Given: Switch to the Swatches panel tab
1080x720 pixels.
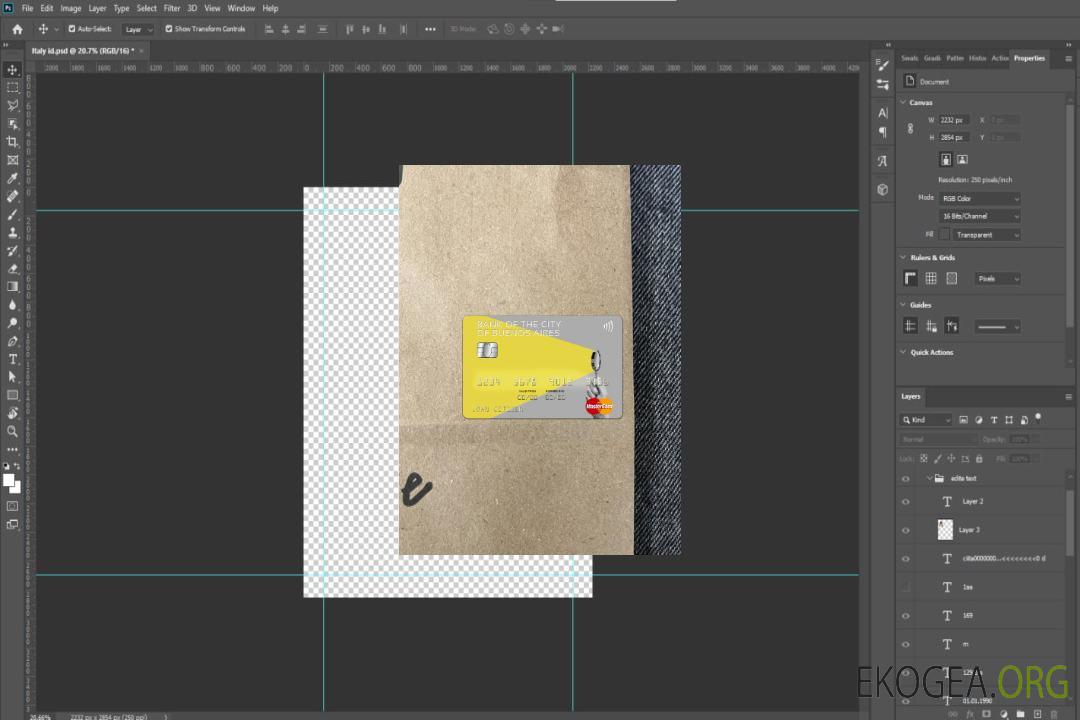Looking at the screenshot, I should 909,58.
